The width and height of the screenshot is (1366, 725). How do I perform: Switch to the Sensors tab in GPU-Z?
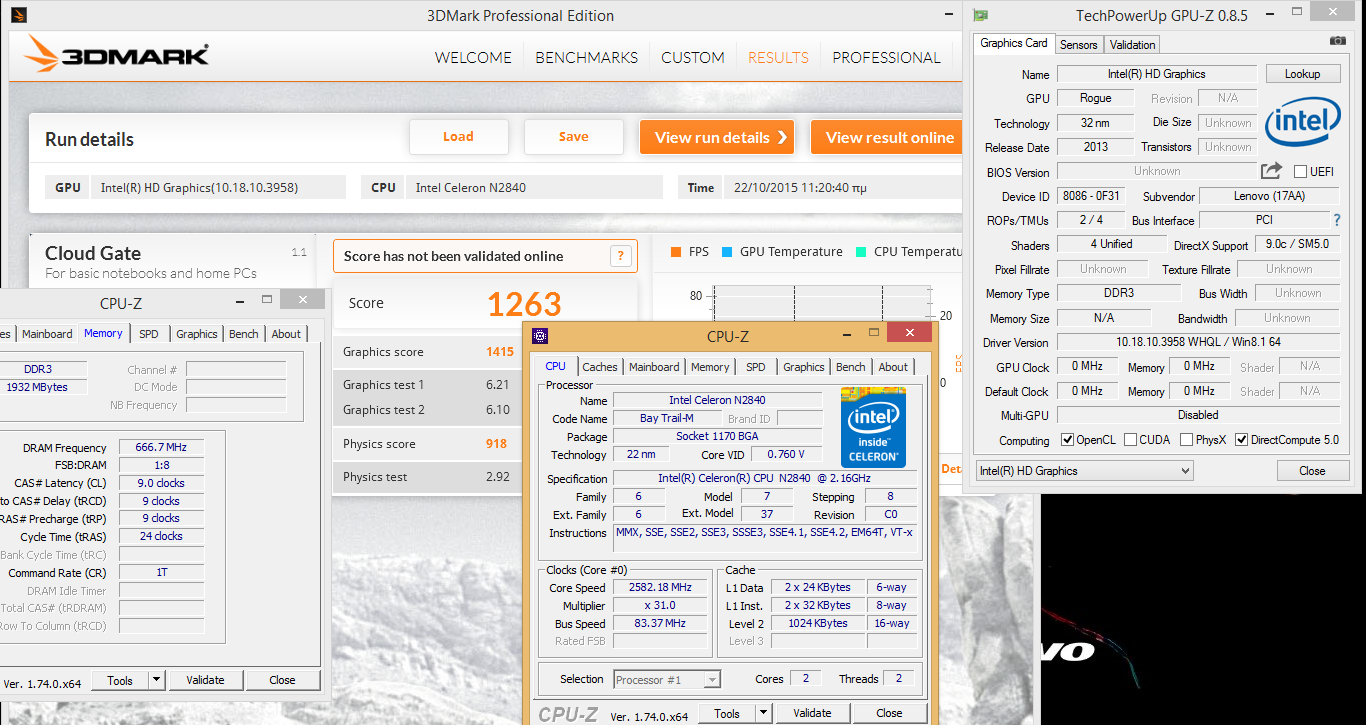[1079, 45]
